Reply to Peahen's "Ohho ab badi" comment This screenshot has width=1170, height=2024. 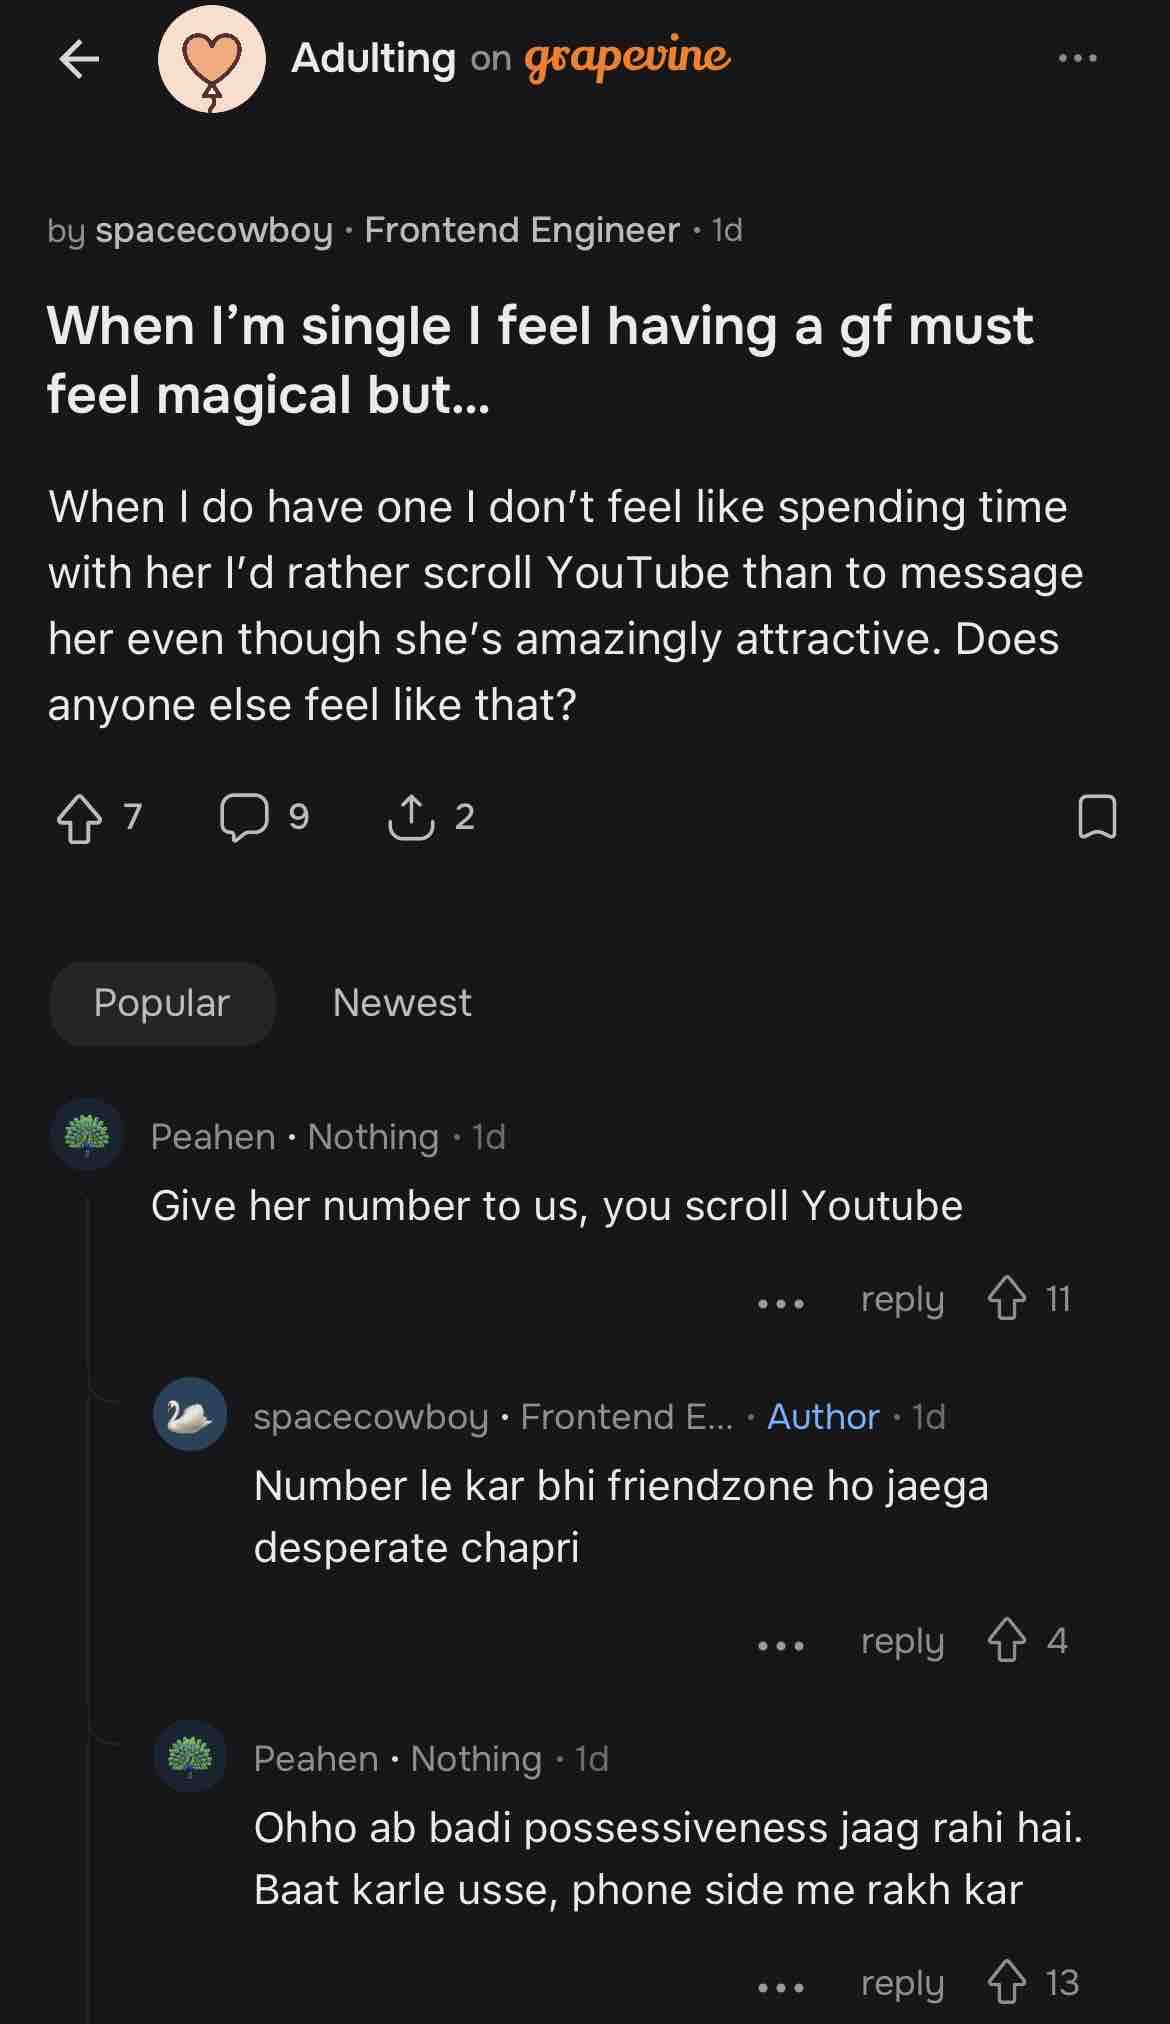tap(902, 1984)
